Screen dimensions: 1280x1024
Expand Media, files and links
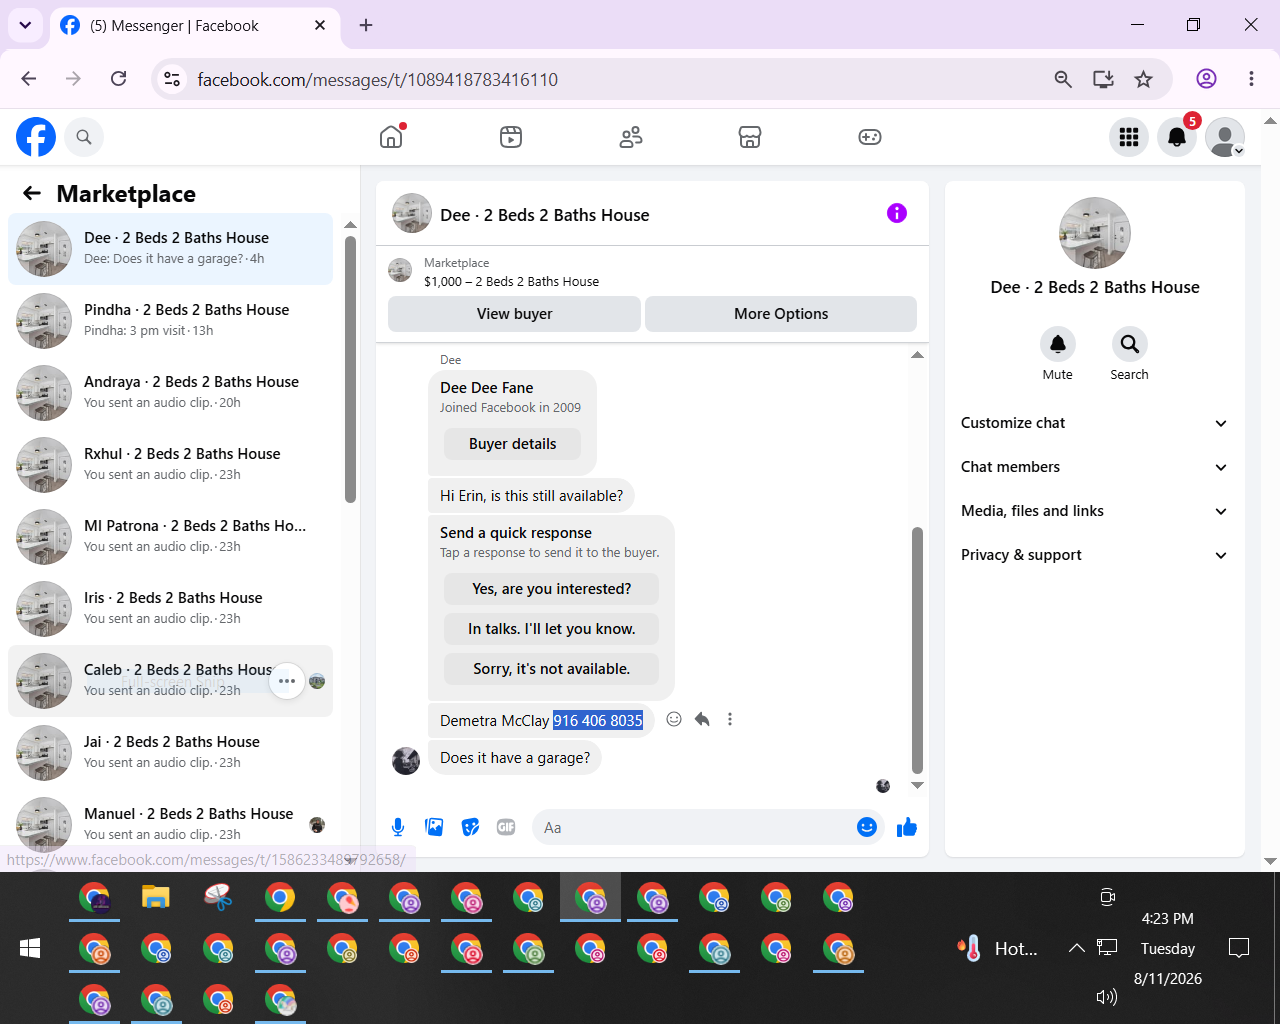1094,511
